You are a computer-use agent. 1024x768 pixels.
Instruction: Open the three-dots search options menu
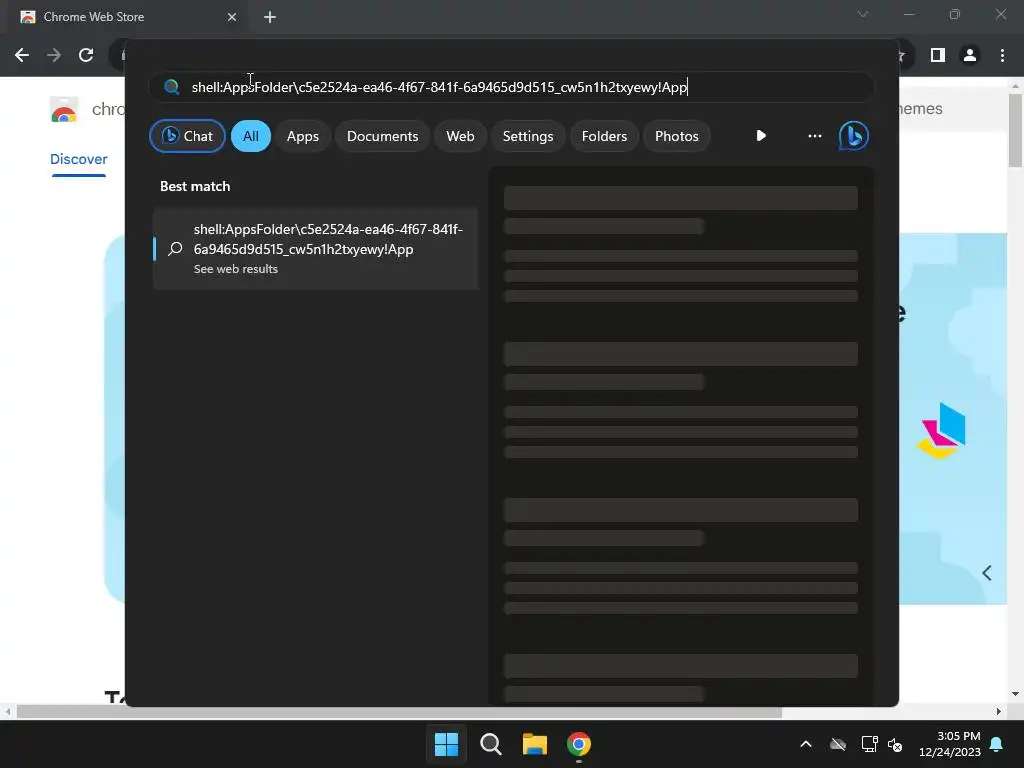coord(814,136)
